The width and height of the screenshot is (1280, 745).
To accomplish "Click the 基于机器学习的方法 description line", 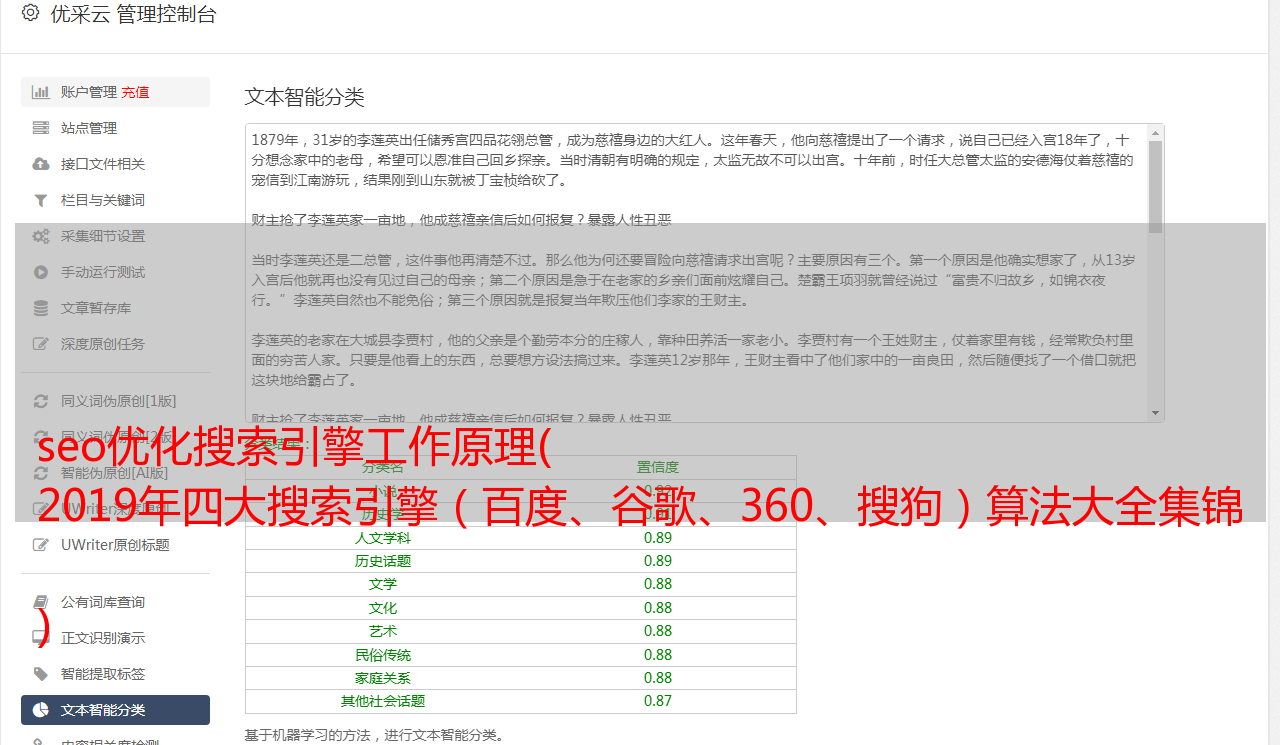I will (375, 736).
